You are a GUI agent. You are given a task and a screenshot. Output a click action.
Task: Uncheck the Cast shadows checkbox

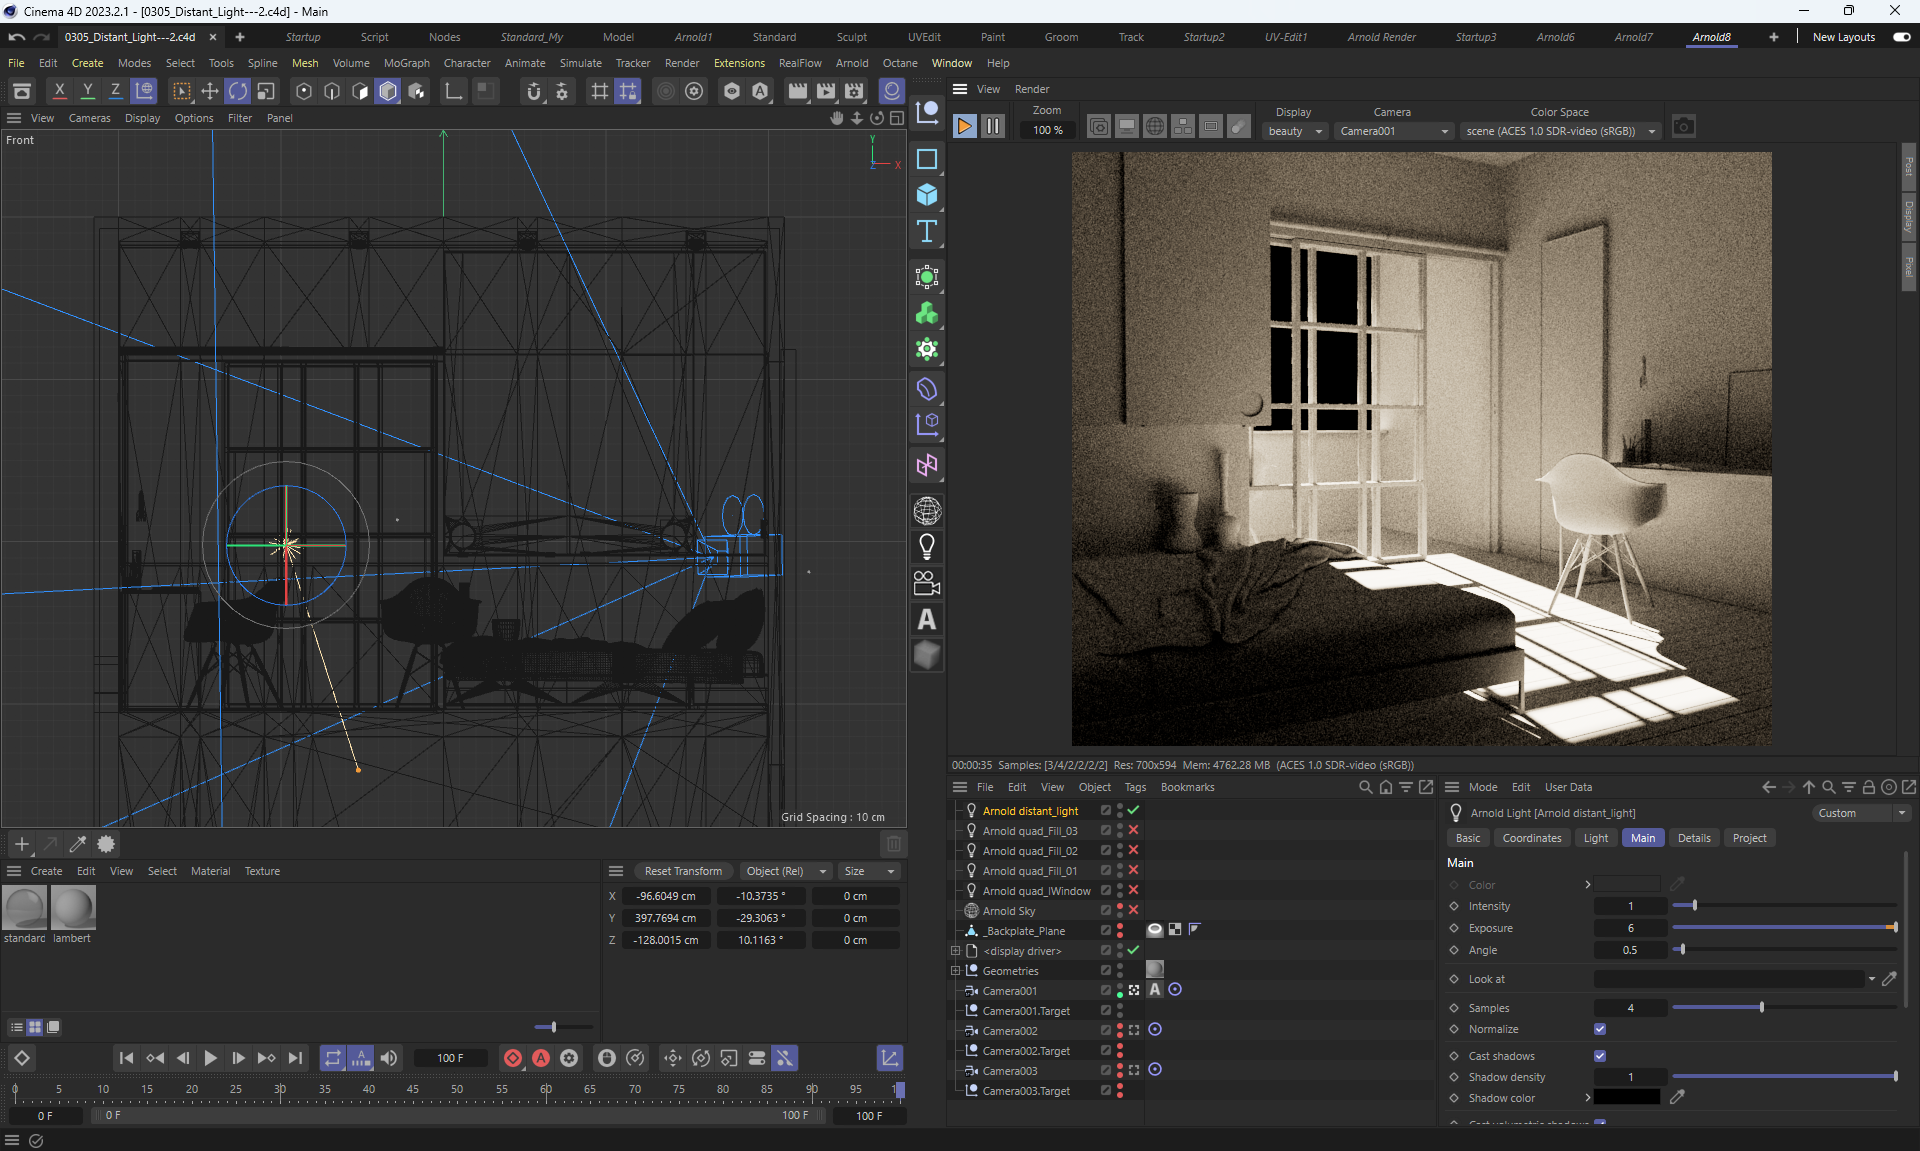pyautogui.click(x=1600, y=1056)
